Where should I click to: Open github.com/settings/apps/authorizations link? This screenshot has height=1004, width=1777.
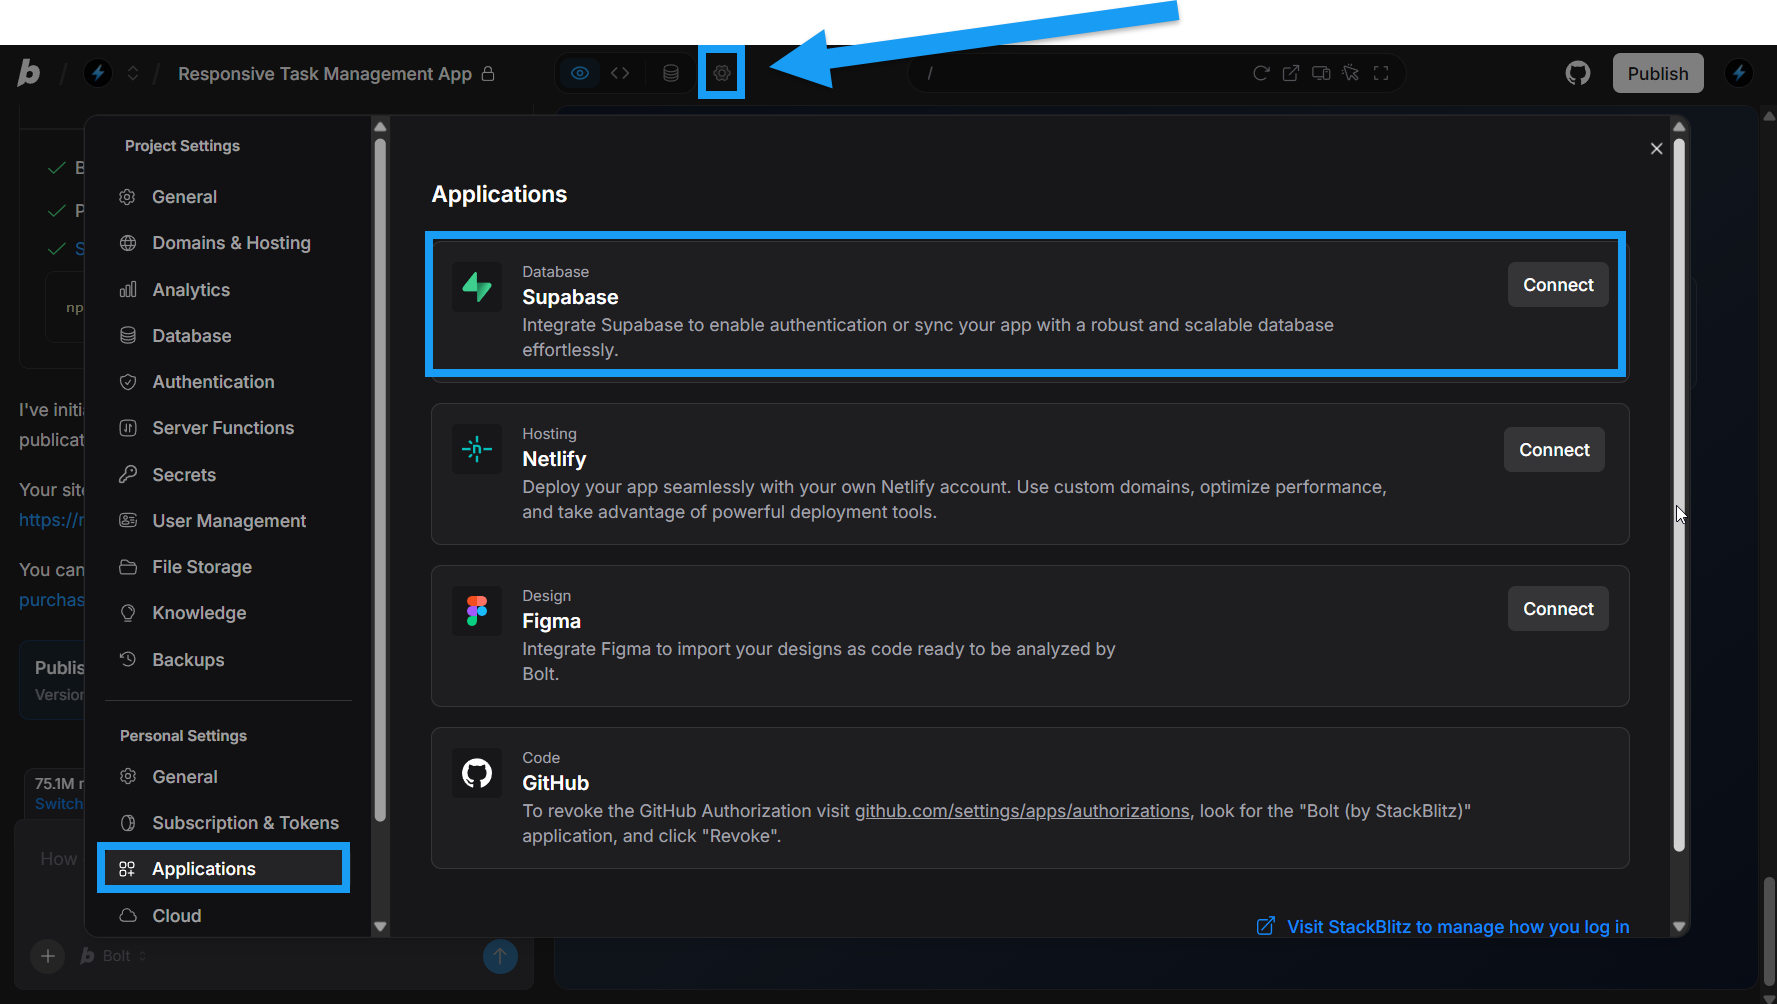pos(1022,811)
